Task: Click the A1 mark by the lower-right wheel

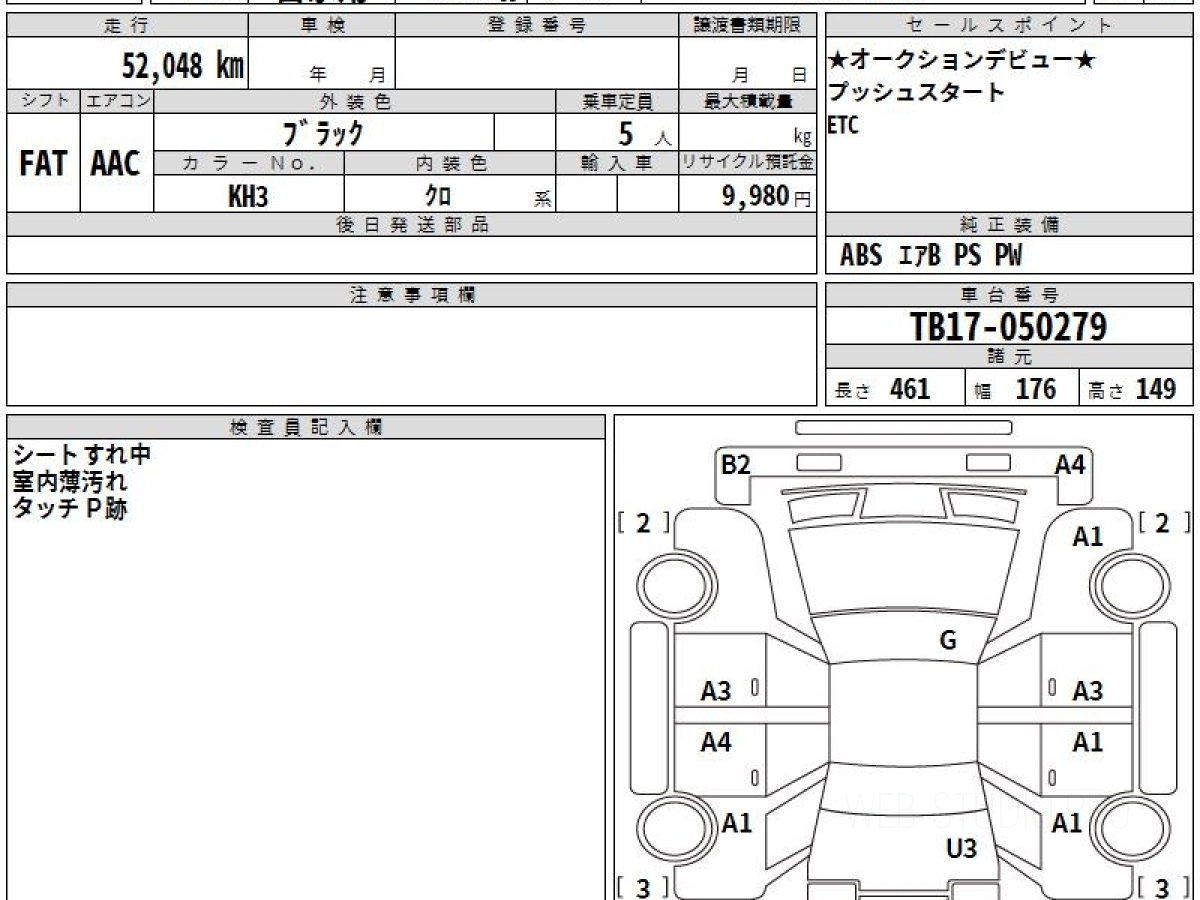Action: point(1067,823)
